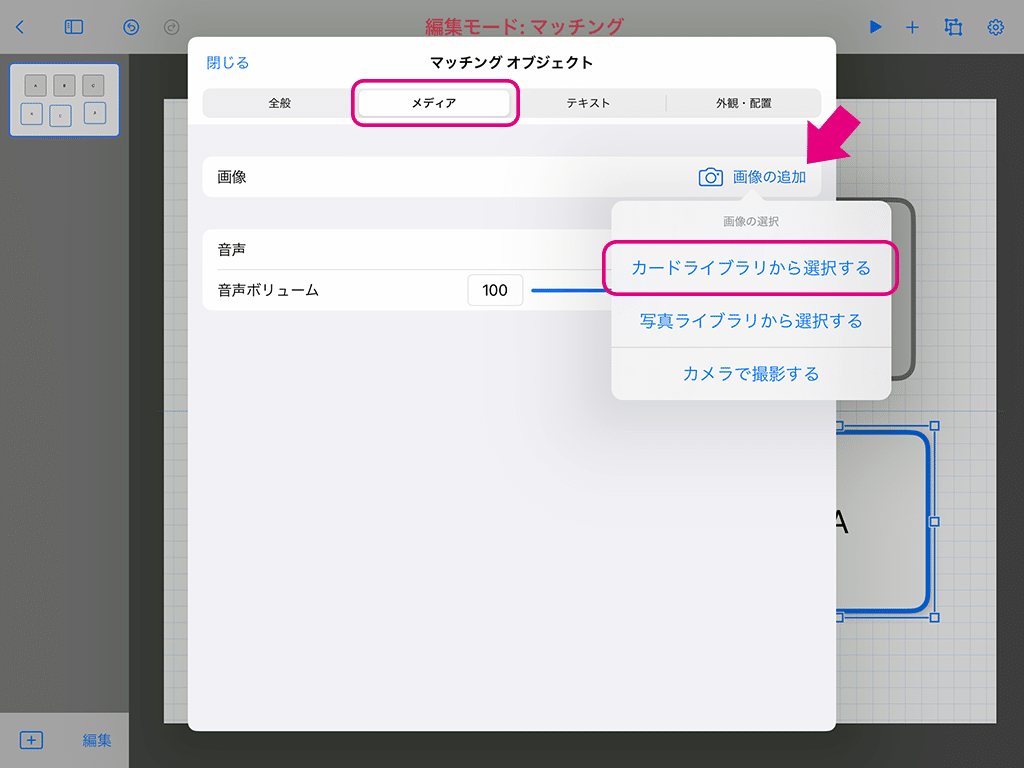Open settings with the gear icon
This screenshot has height=768, width=1024.
click(995, 27)
